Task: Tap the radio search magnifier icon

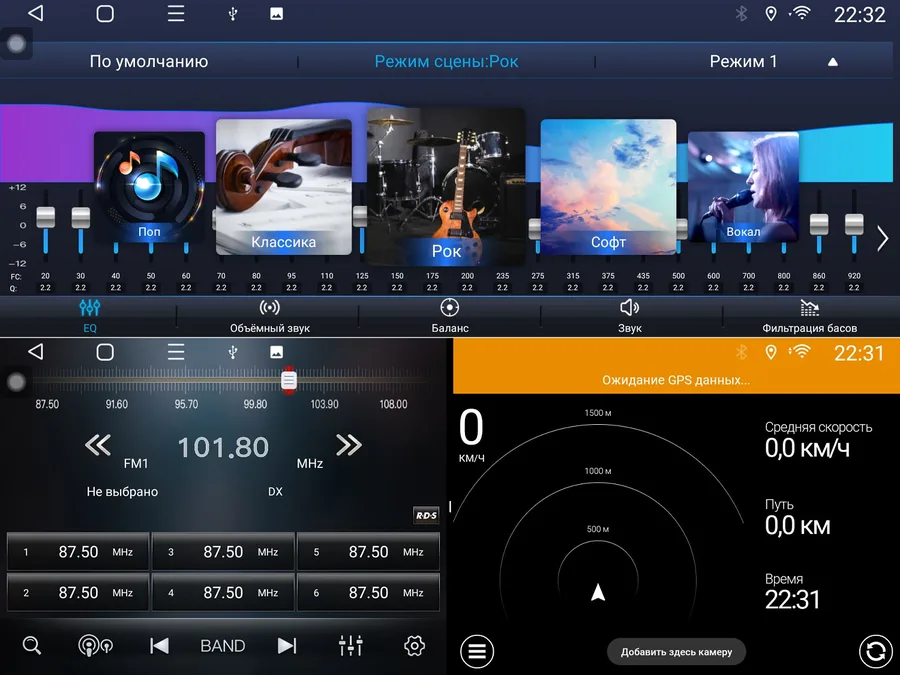Action: pos(32,646)
